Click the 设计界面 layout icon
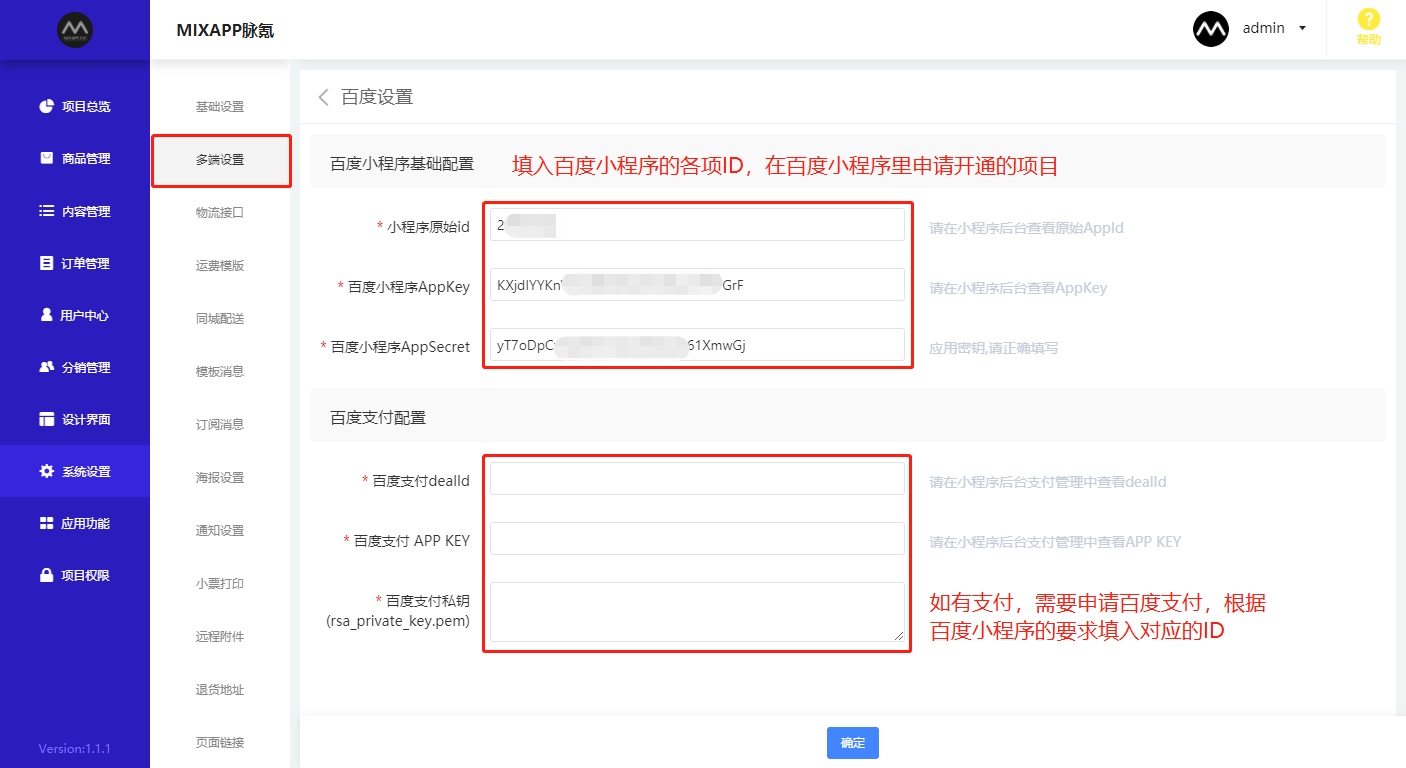 (46, 419)
